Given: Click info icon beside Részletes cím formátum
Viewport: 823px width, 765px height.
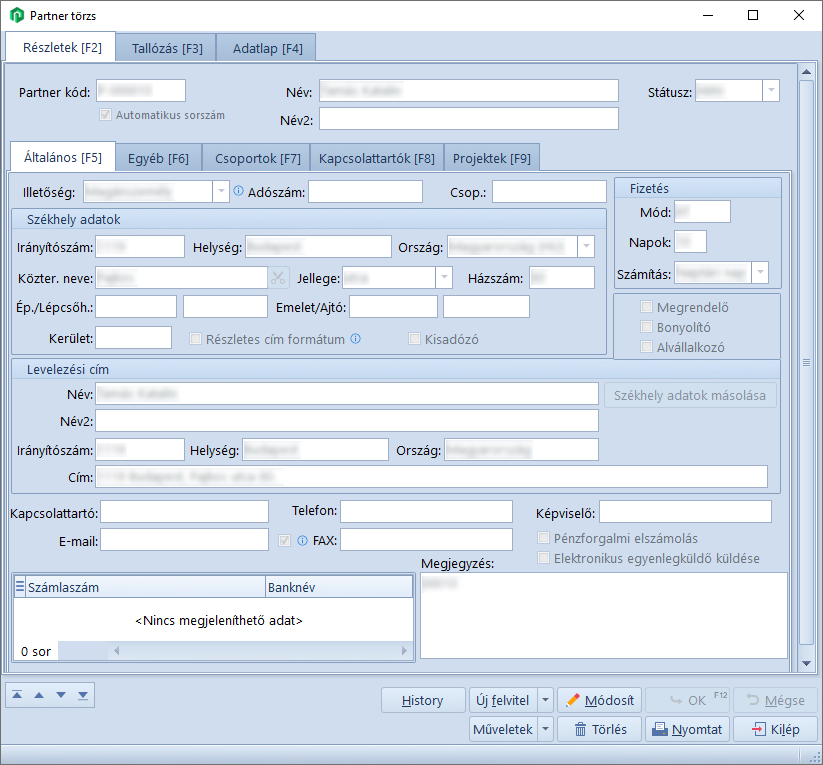Looking at the screenshot, I should point(355,339).
